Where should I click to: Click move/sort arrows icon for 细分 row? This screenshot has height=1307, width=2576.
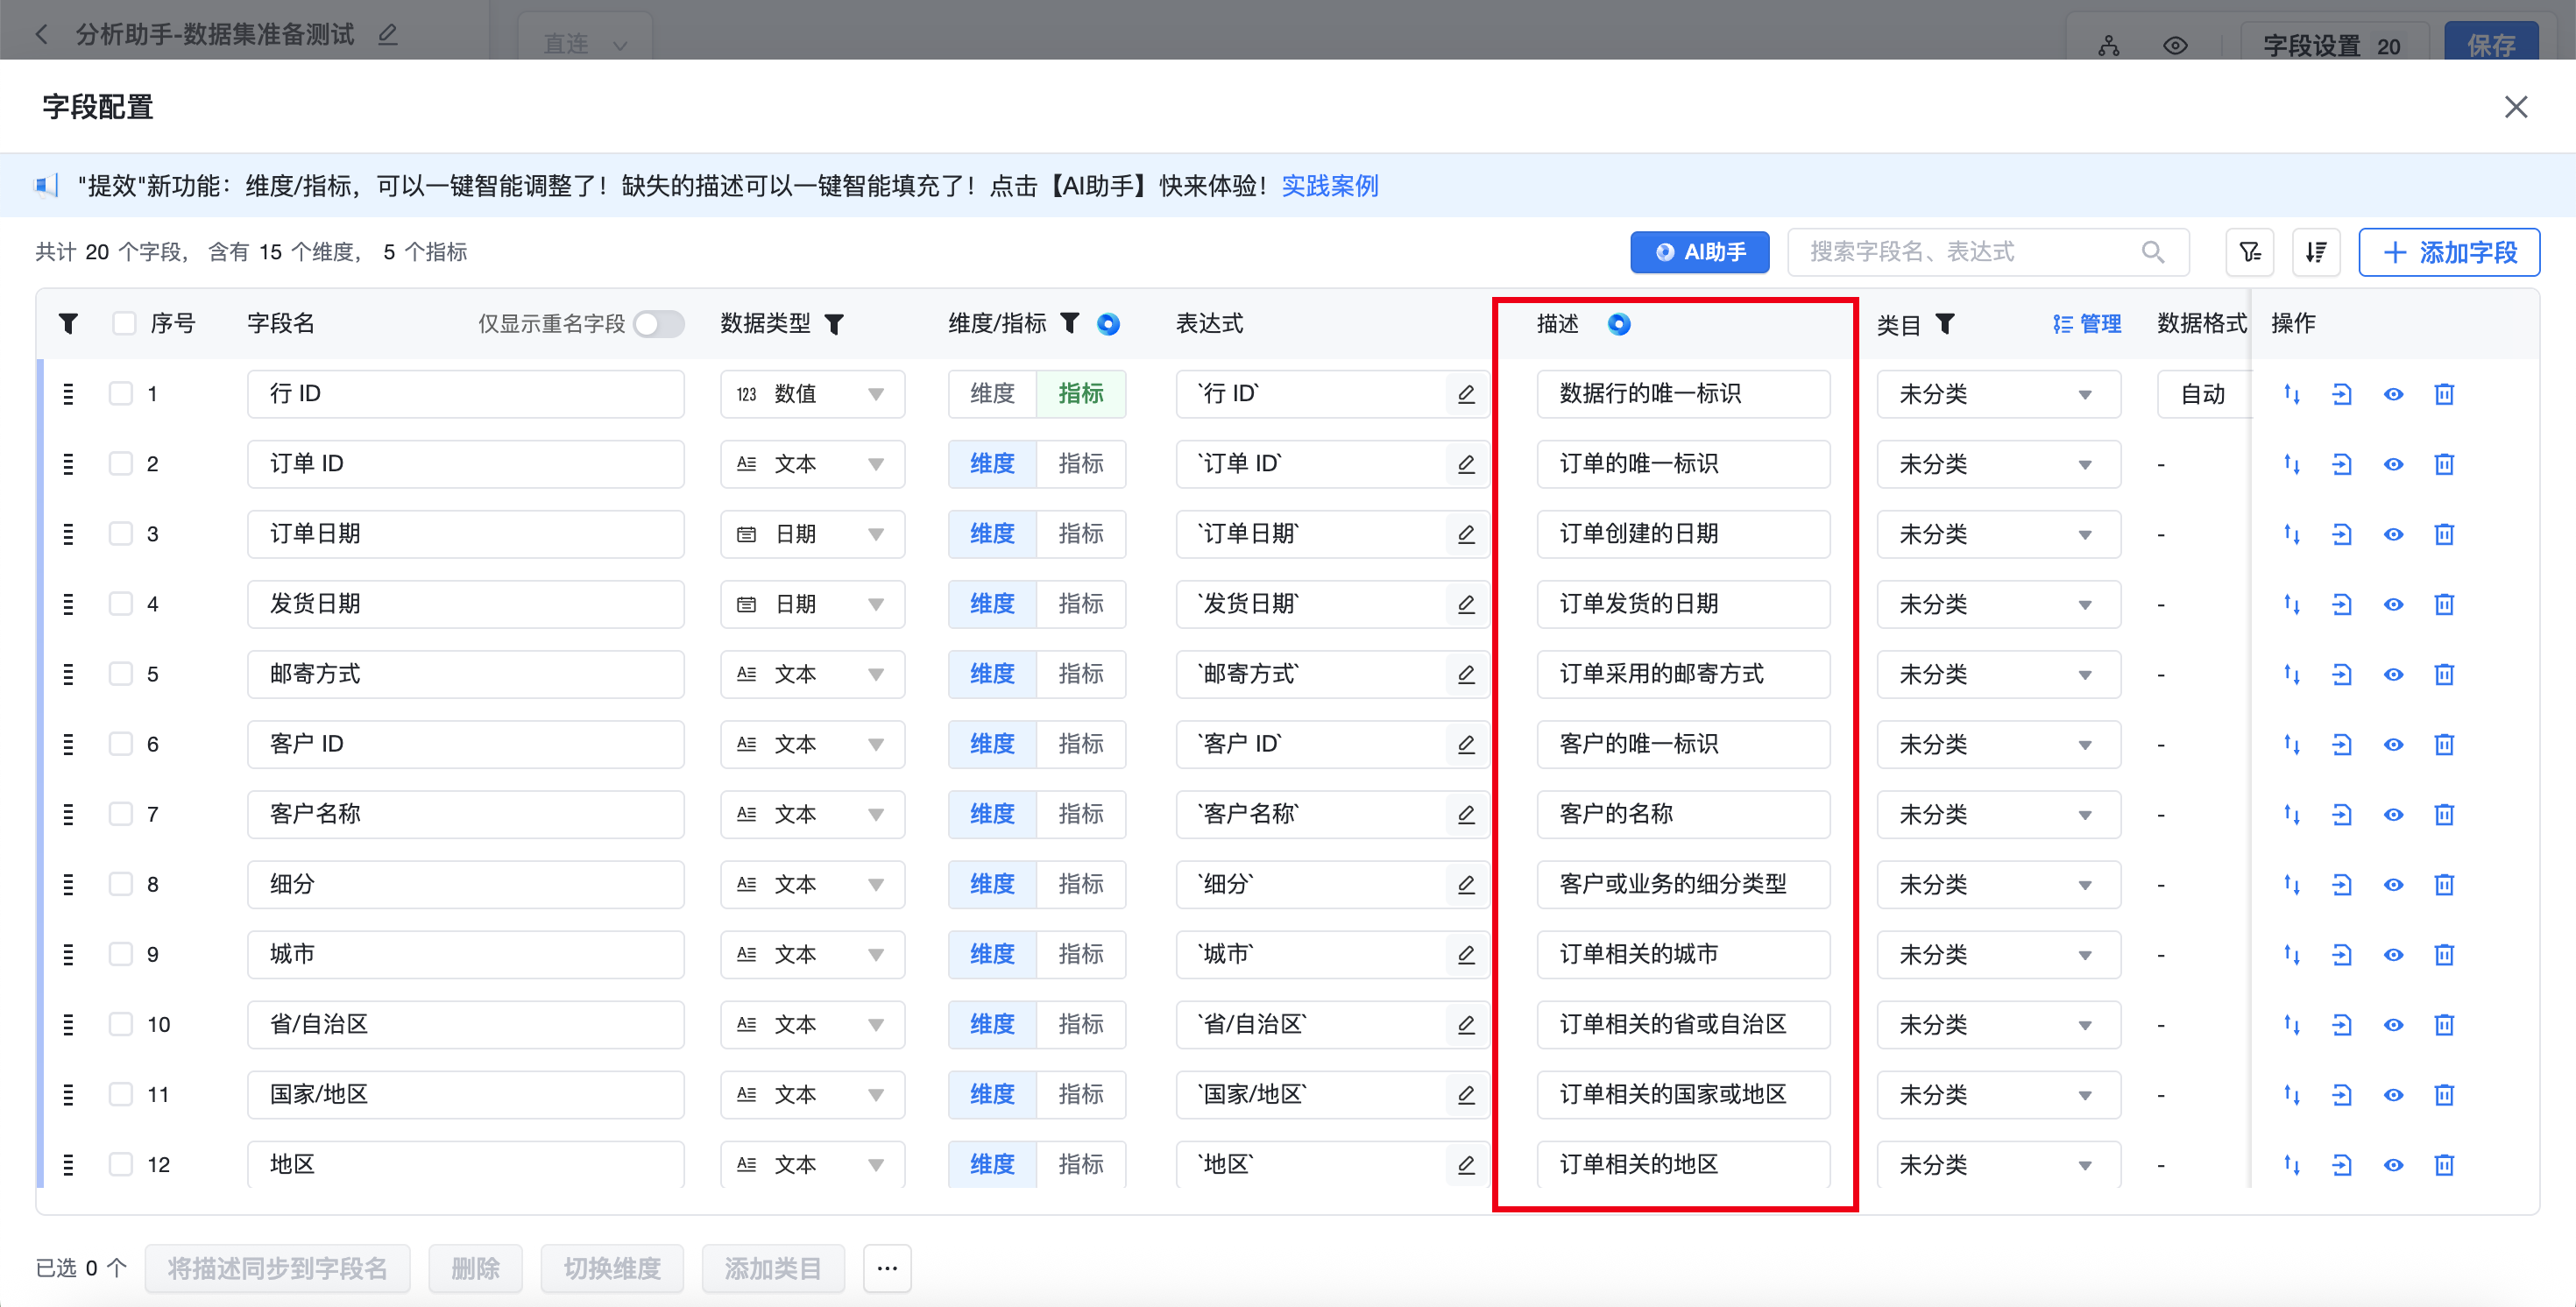pos(2291,884)
